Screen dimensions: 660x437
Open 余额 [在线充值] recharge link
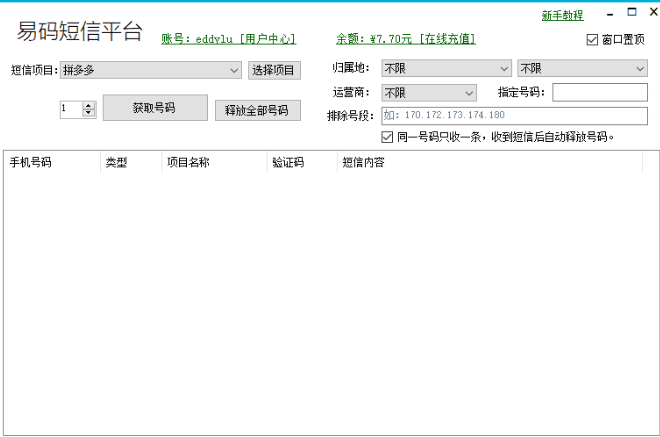406,39
